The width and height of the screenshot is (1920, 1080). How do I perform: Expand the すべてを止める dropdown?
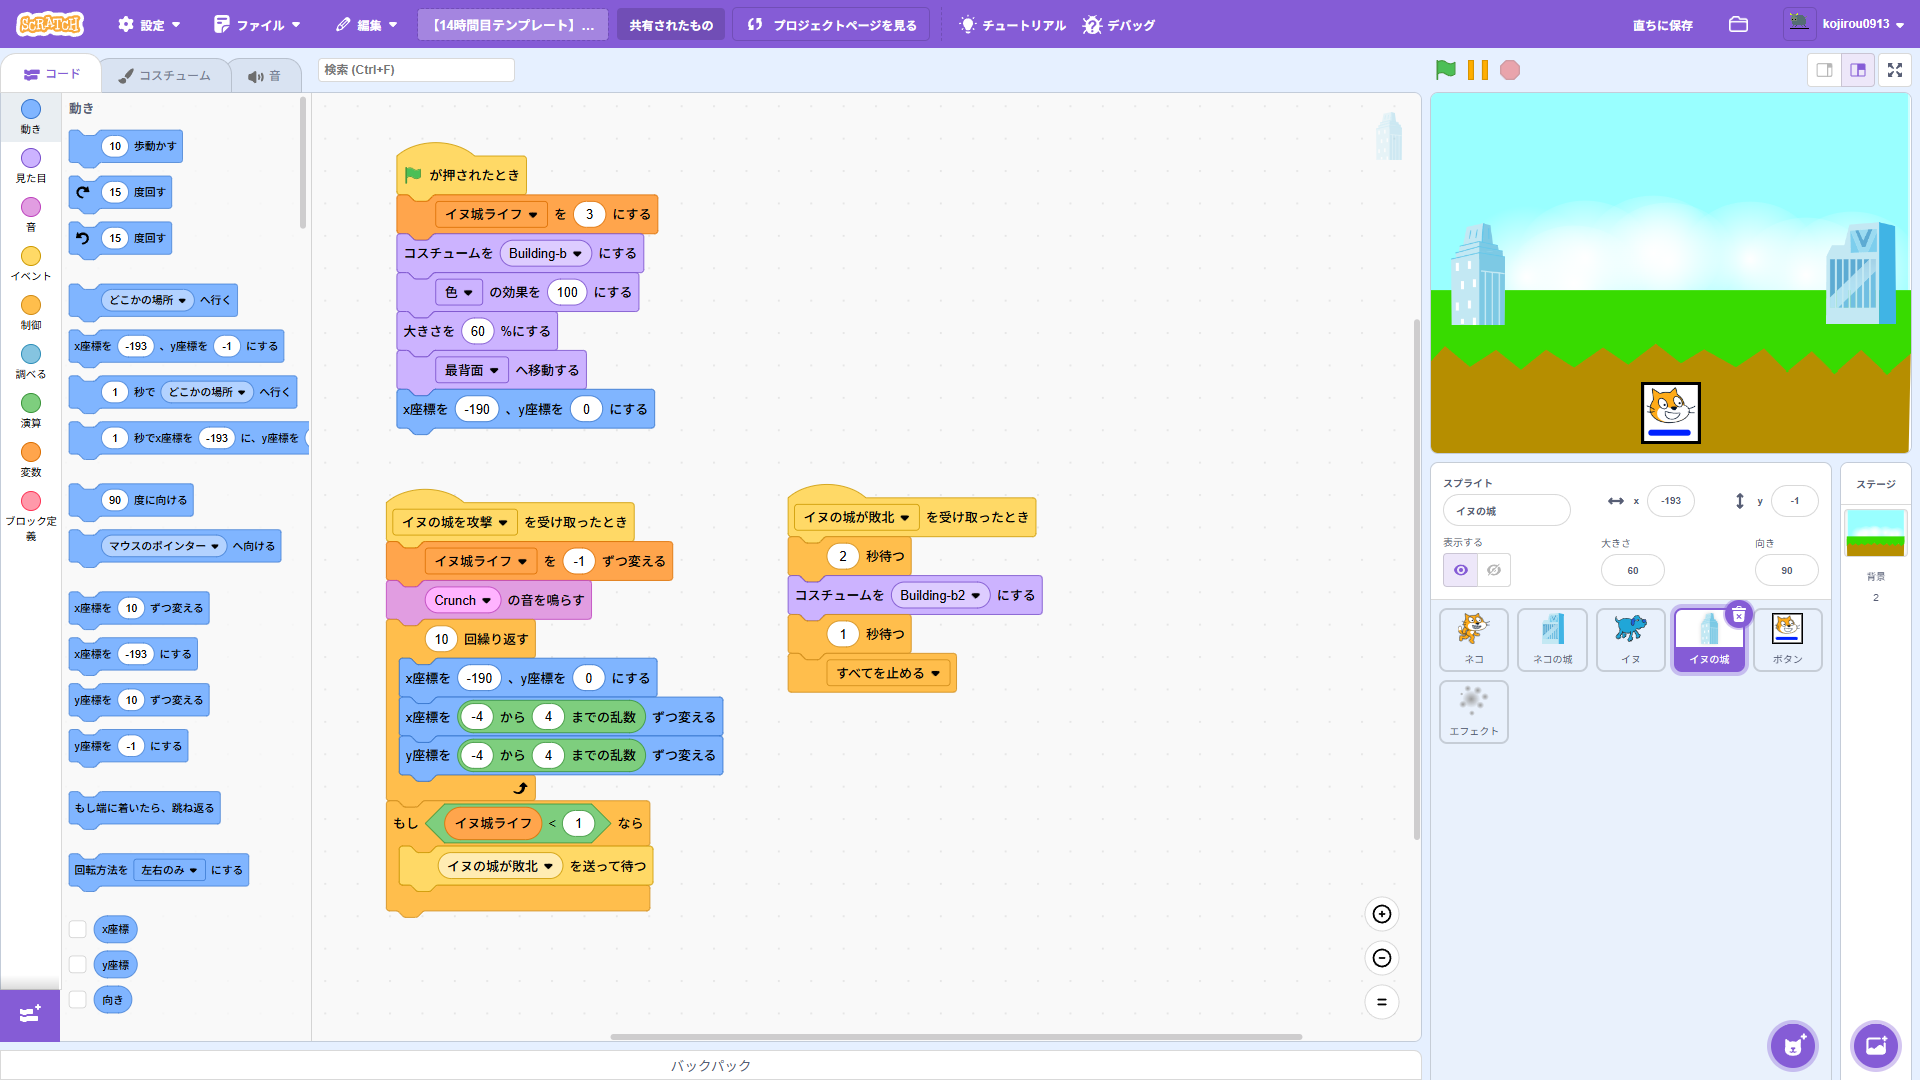(x=935, y=674)
